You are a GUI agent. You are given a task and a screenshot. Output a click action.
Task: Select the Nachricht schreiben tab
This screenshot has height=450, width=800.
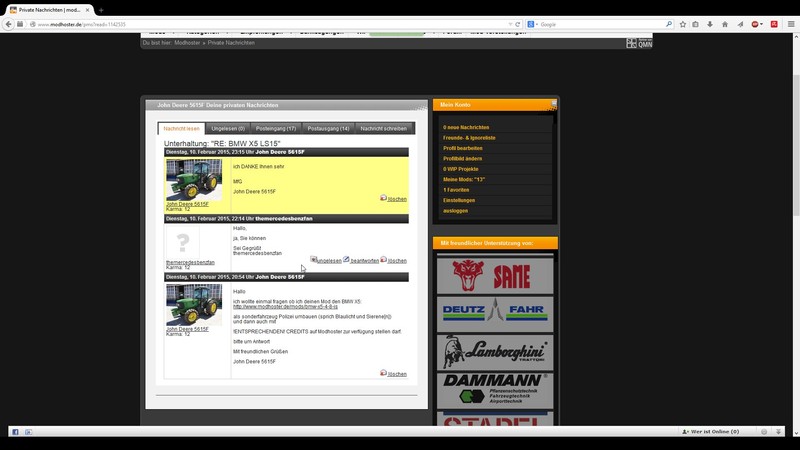pos(384,128)
